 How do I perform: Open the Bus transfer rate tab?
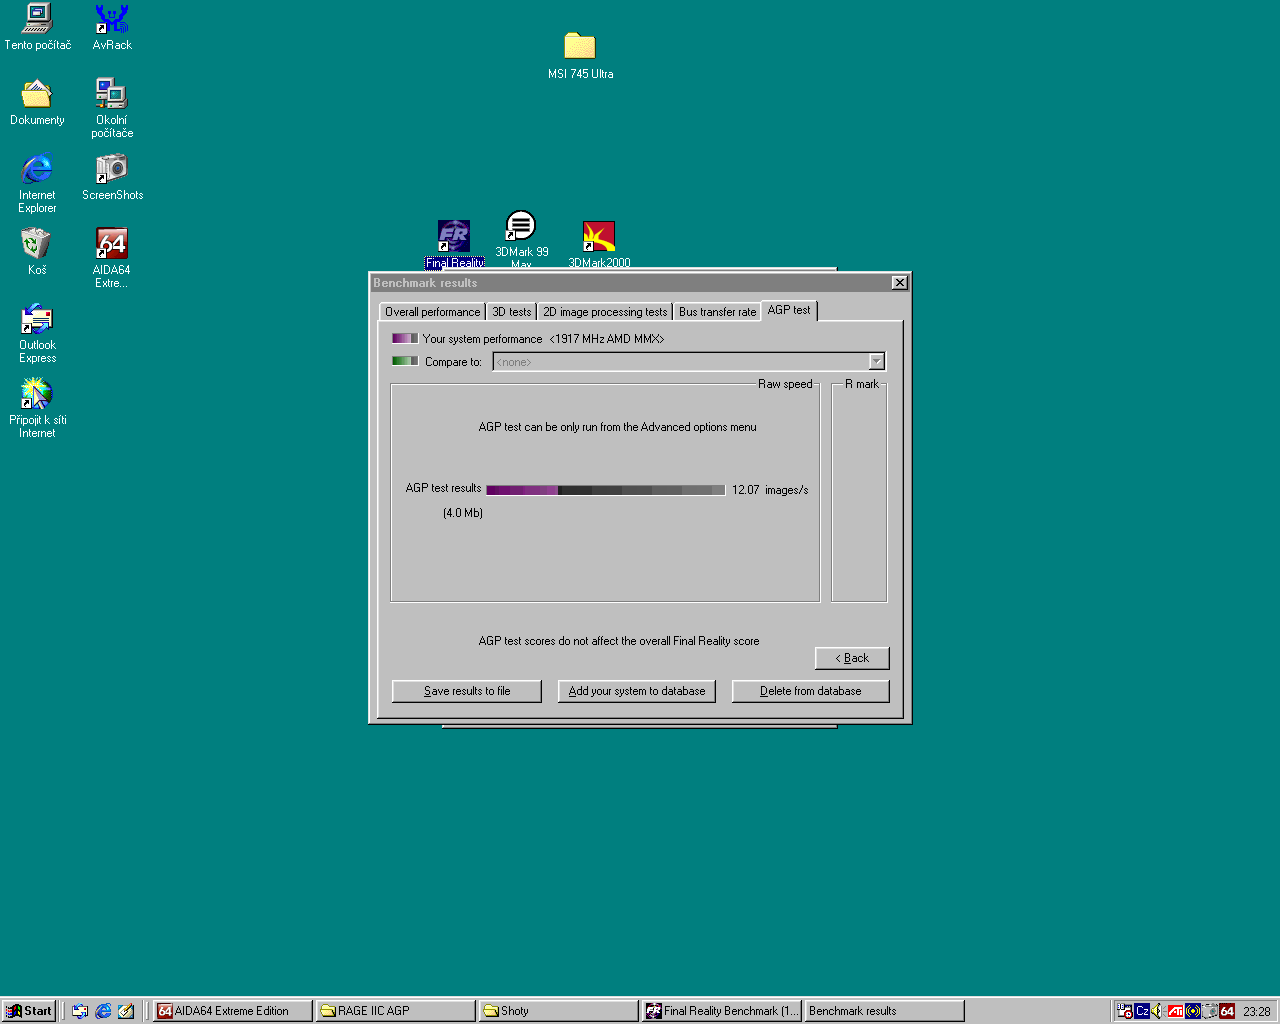tap(717, 312)
